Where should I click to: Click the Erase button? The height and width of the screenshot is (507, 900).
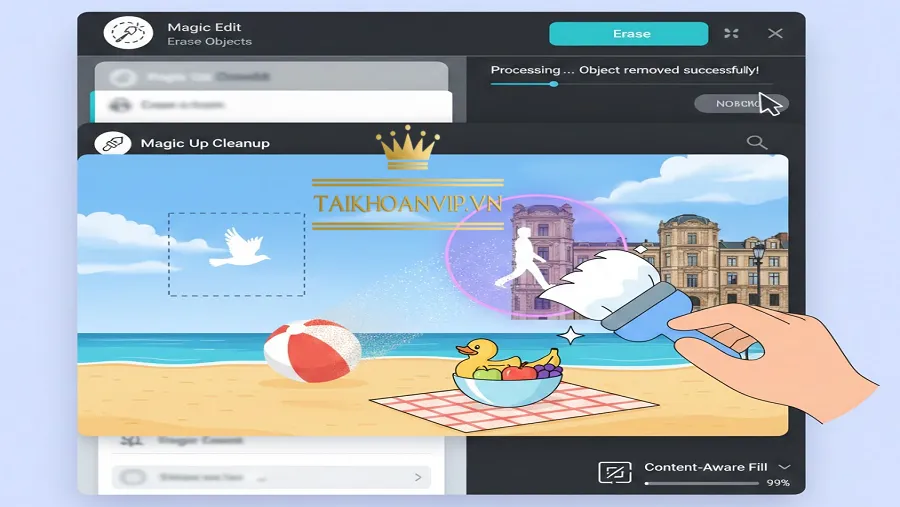point(629,34)
